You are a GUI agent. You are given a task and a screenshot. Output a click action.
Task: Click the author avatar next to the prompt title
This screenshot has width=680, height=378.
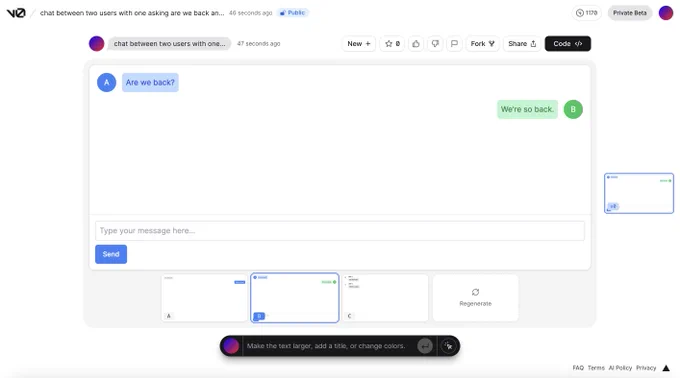coord(96,43)
